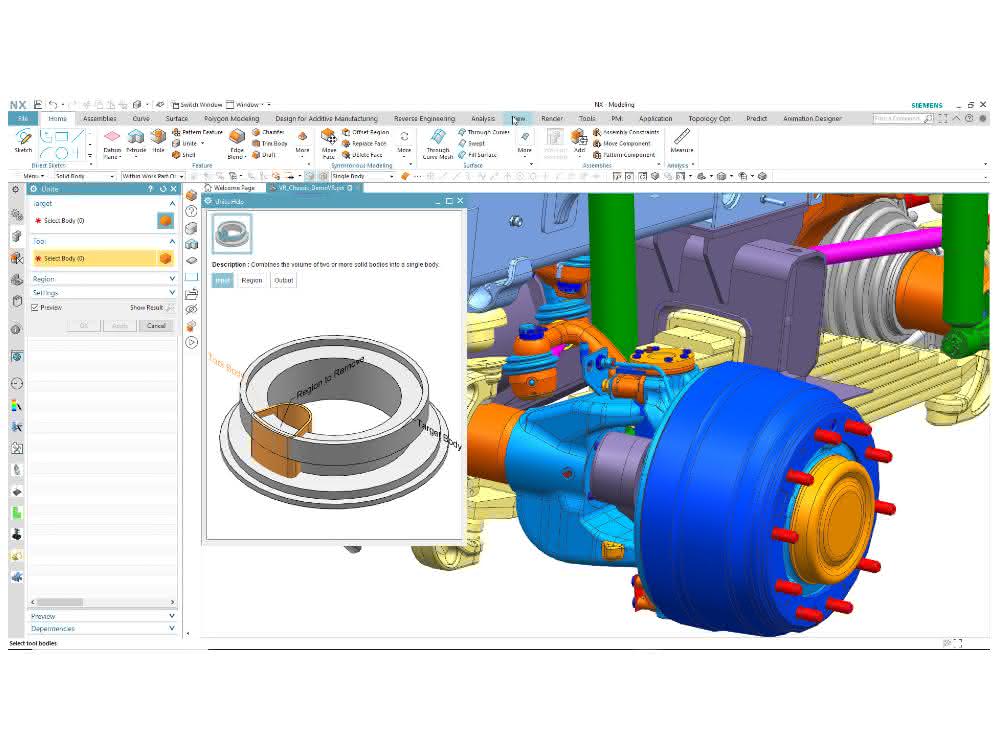The height and width of the screenshot is (750, 1000).
Task: Select the Region tab in the help window
Action: (252, 281)
